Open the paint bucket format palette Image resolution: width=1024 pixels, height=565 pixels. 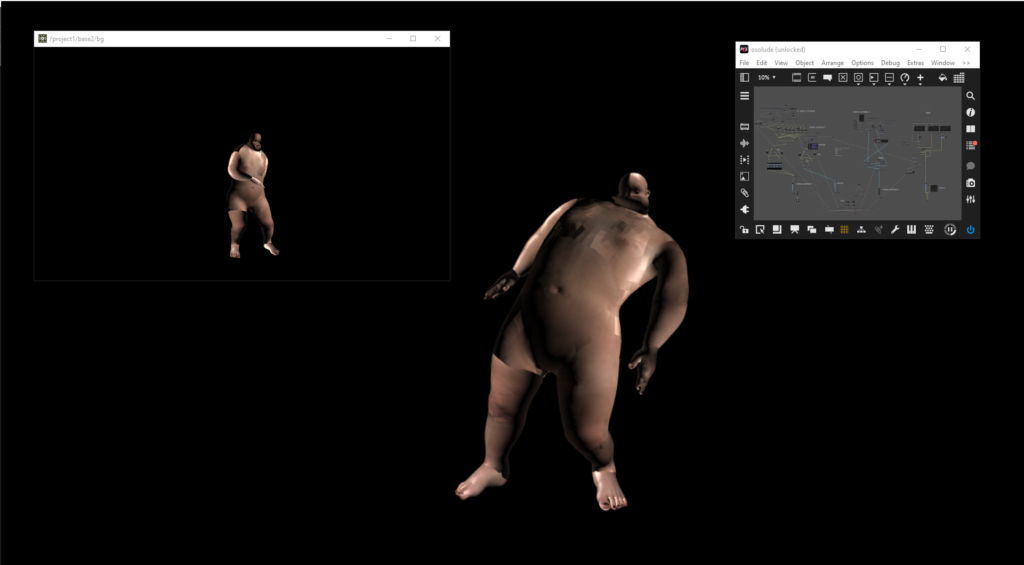pyautogui.click(x=942, y=77)
